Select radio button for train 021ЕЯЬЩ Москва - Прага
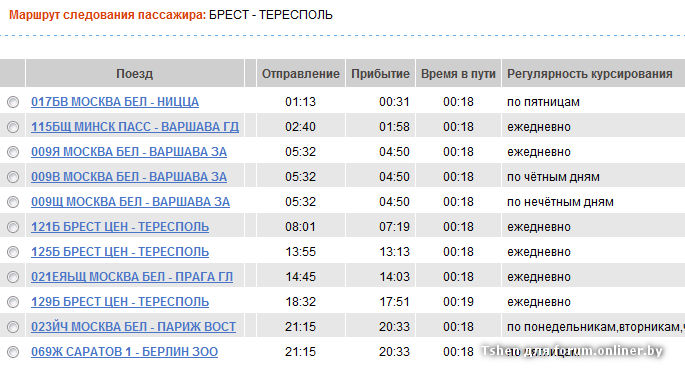Image resolution: width=685 pixels, height=374 pixels. [x=13, y=277]
